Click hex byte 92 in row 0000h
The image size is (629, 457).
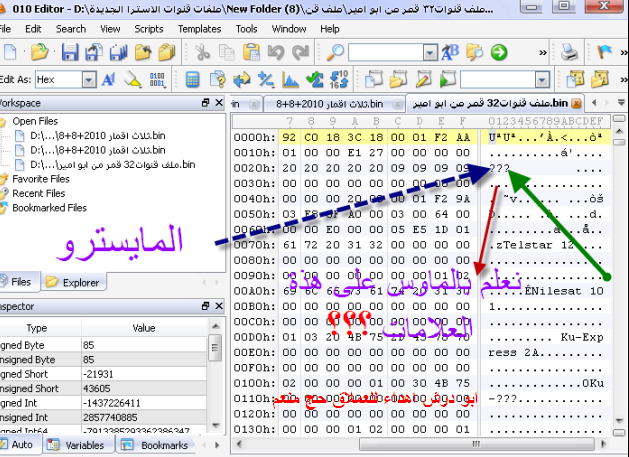click(289, 137)
